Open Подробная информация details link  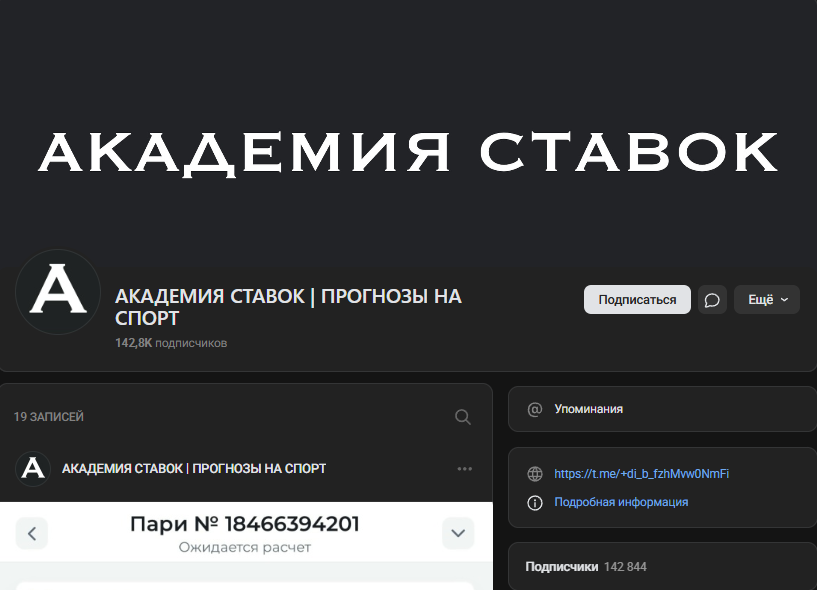(x=621, y=502)
